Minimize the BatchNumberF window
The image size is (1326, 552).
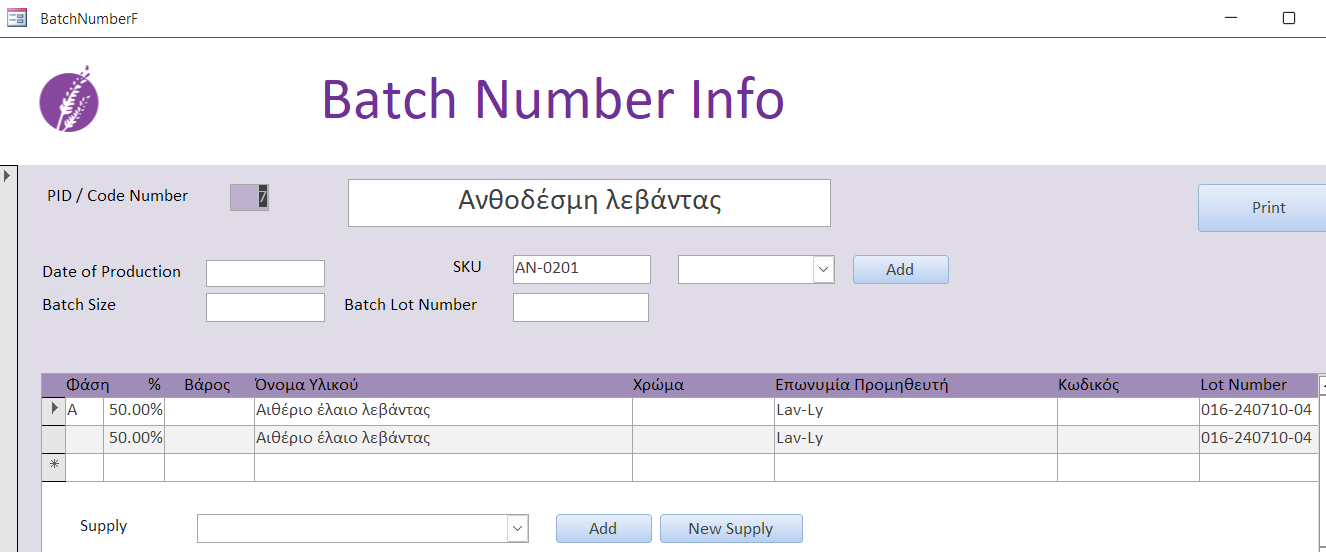click(1233, 18)
